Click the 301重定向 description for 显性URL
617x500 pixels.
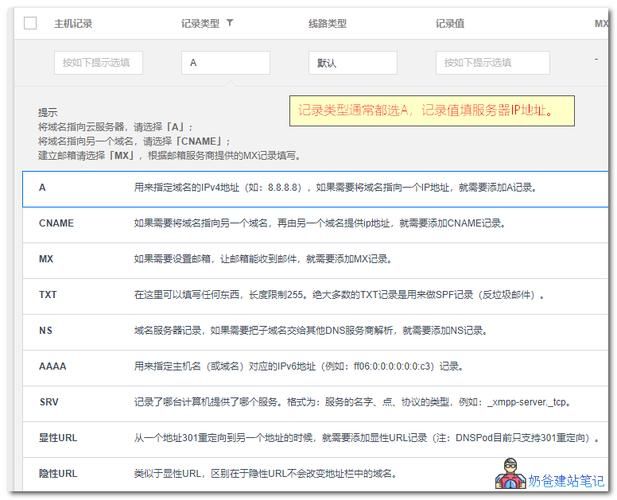(x=367, y=438)
